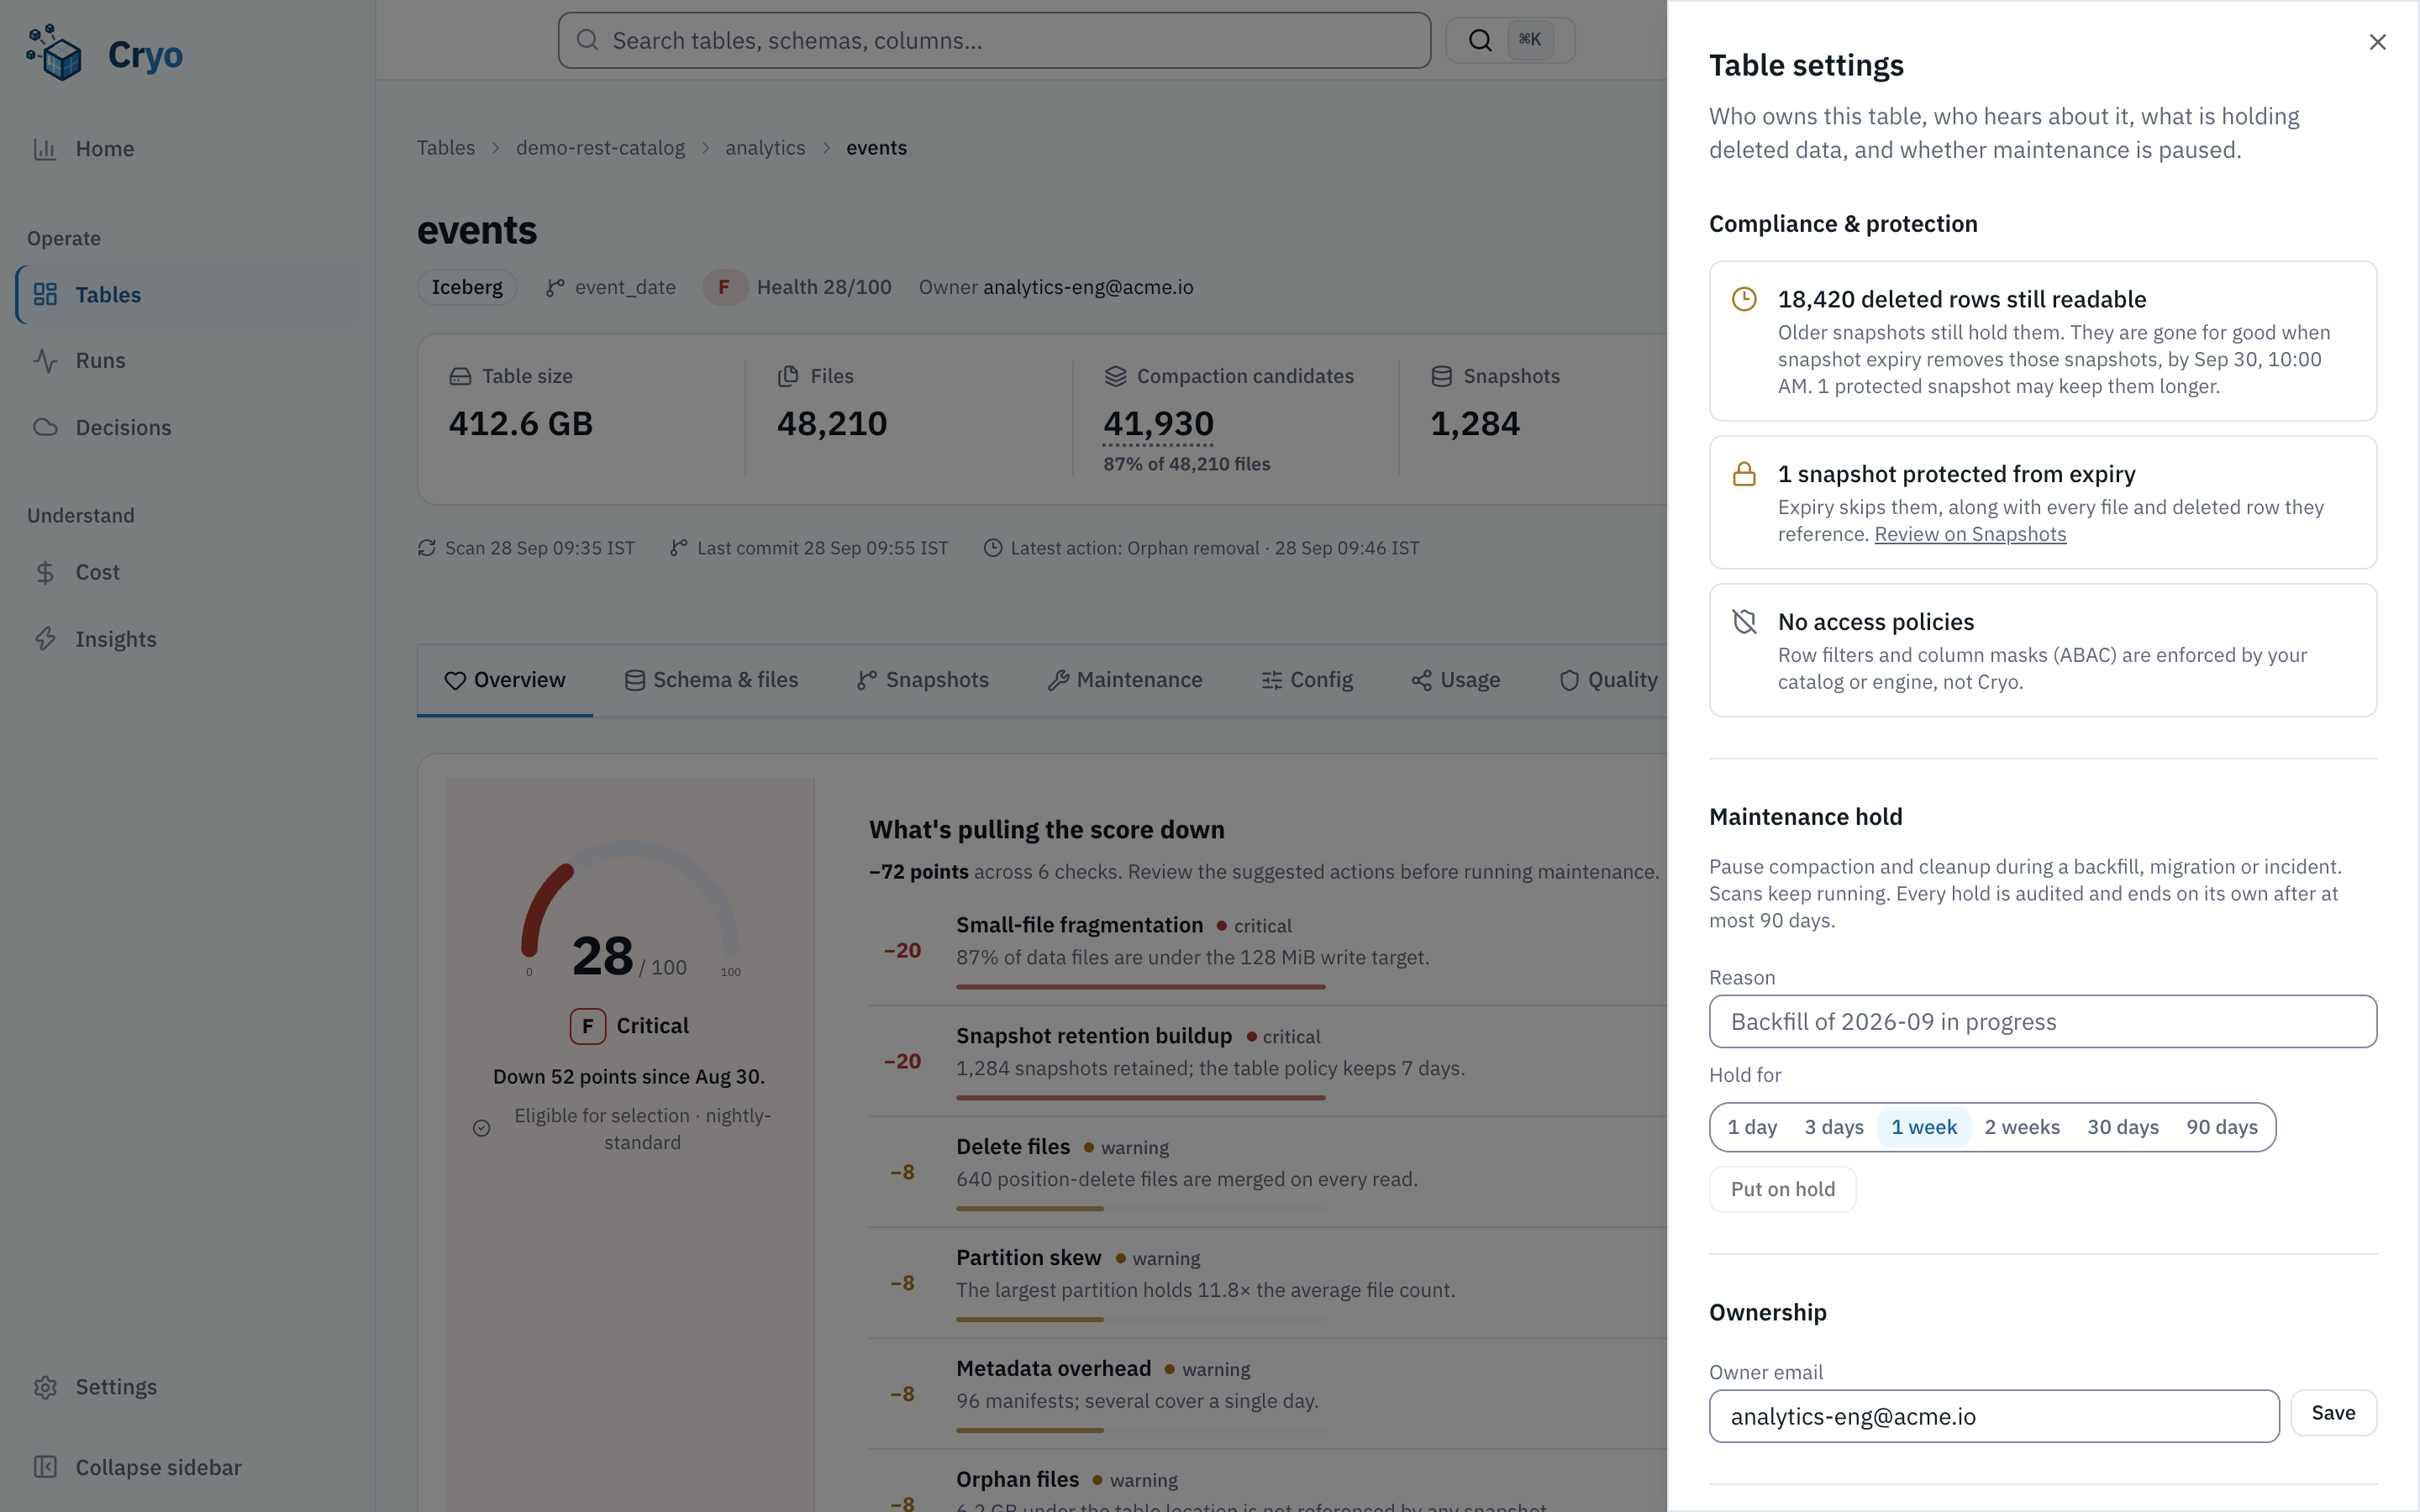Click the clock icon beside Latest action
The image size is (2420, 1512).
point(992,548)
